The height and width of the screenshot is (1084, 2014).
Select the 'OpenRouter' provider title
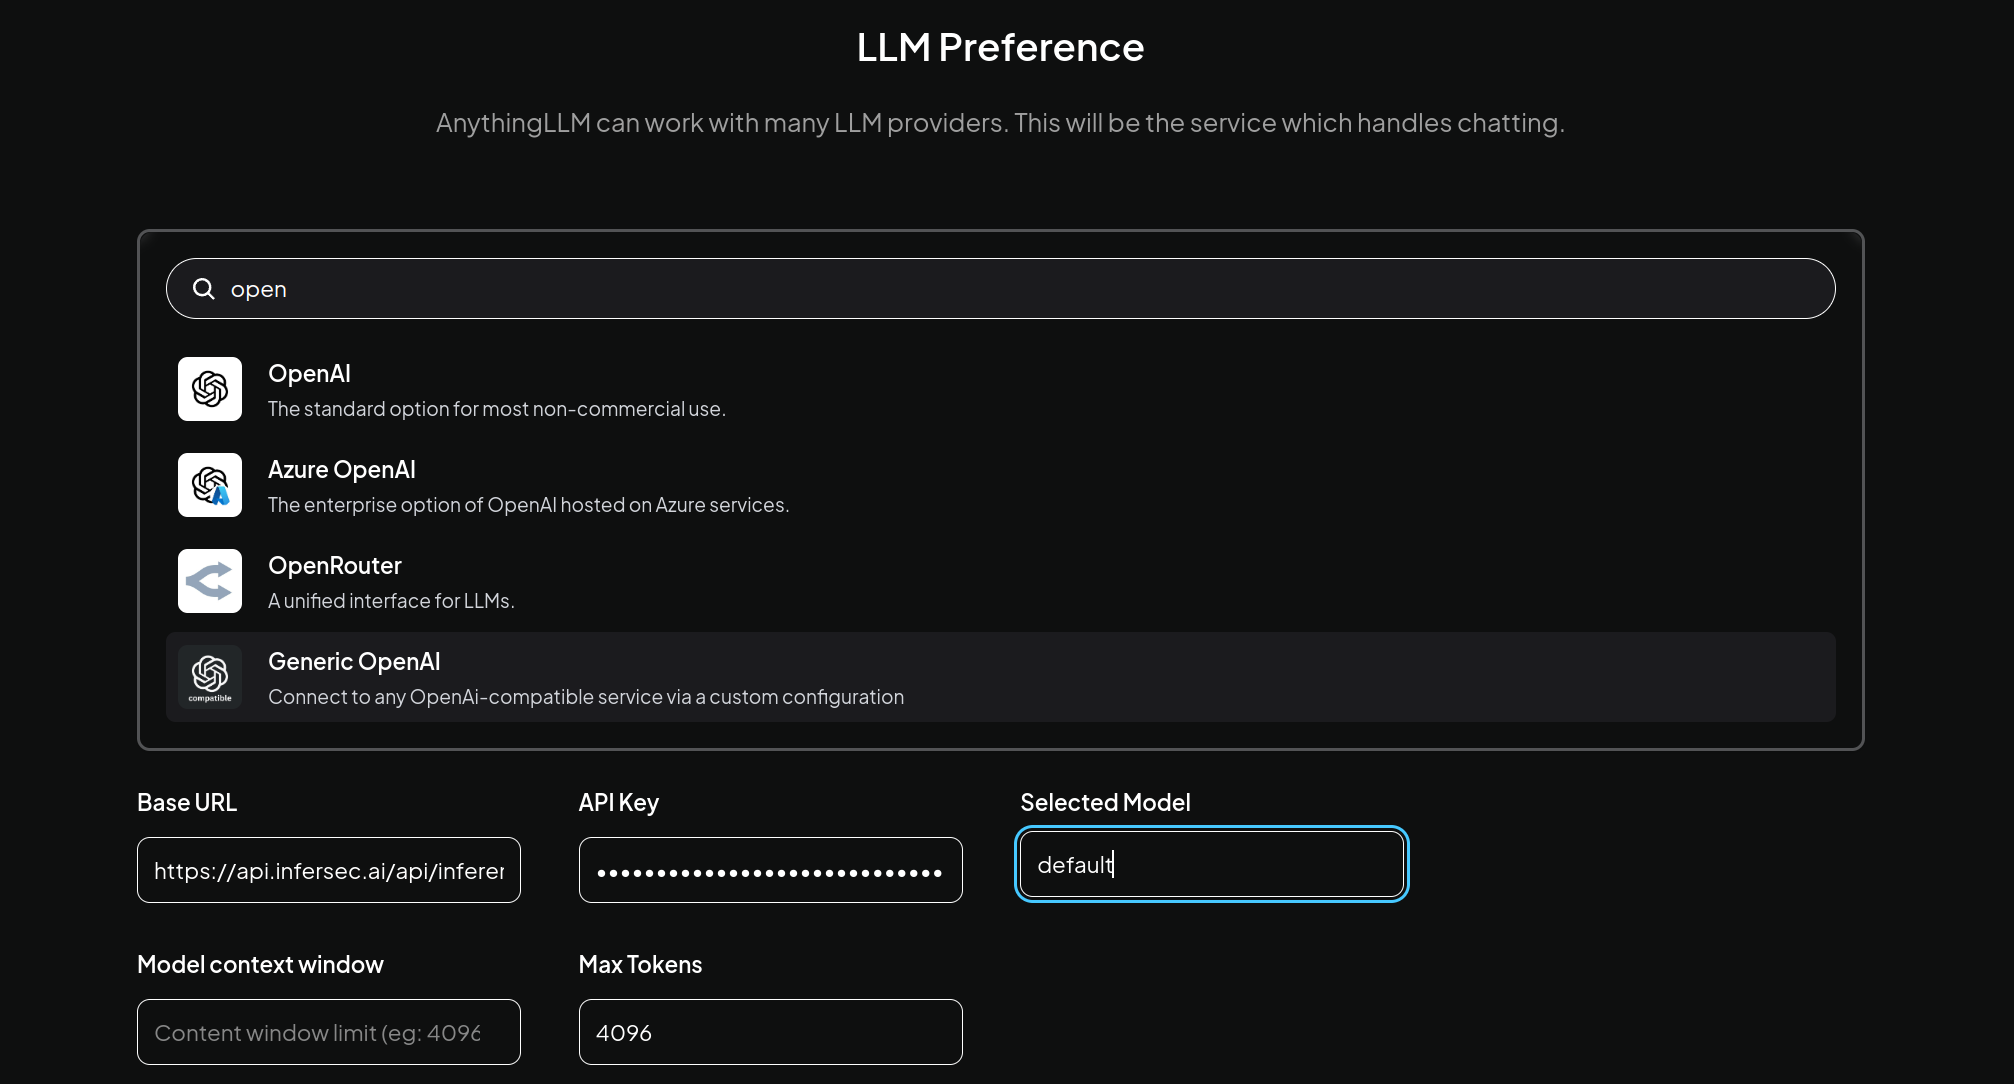(x=335, y=566)
